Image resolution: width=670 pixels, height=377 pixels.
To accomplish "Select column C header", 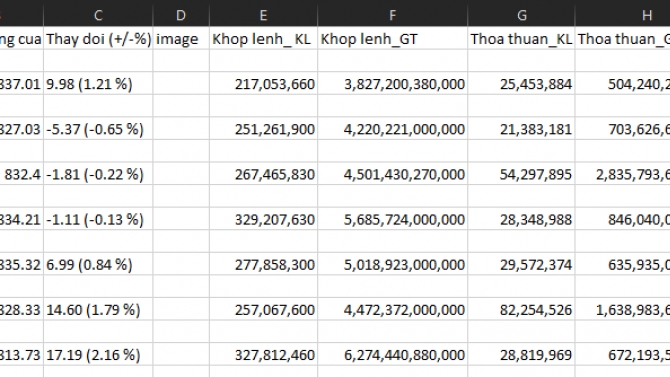I will [98, 15].
